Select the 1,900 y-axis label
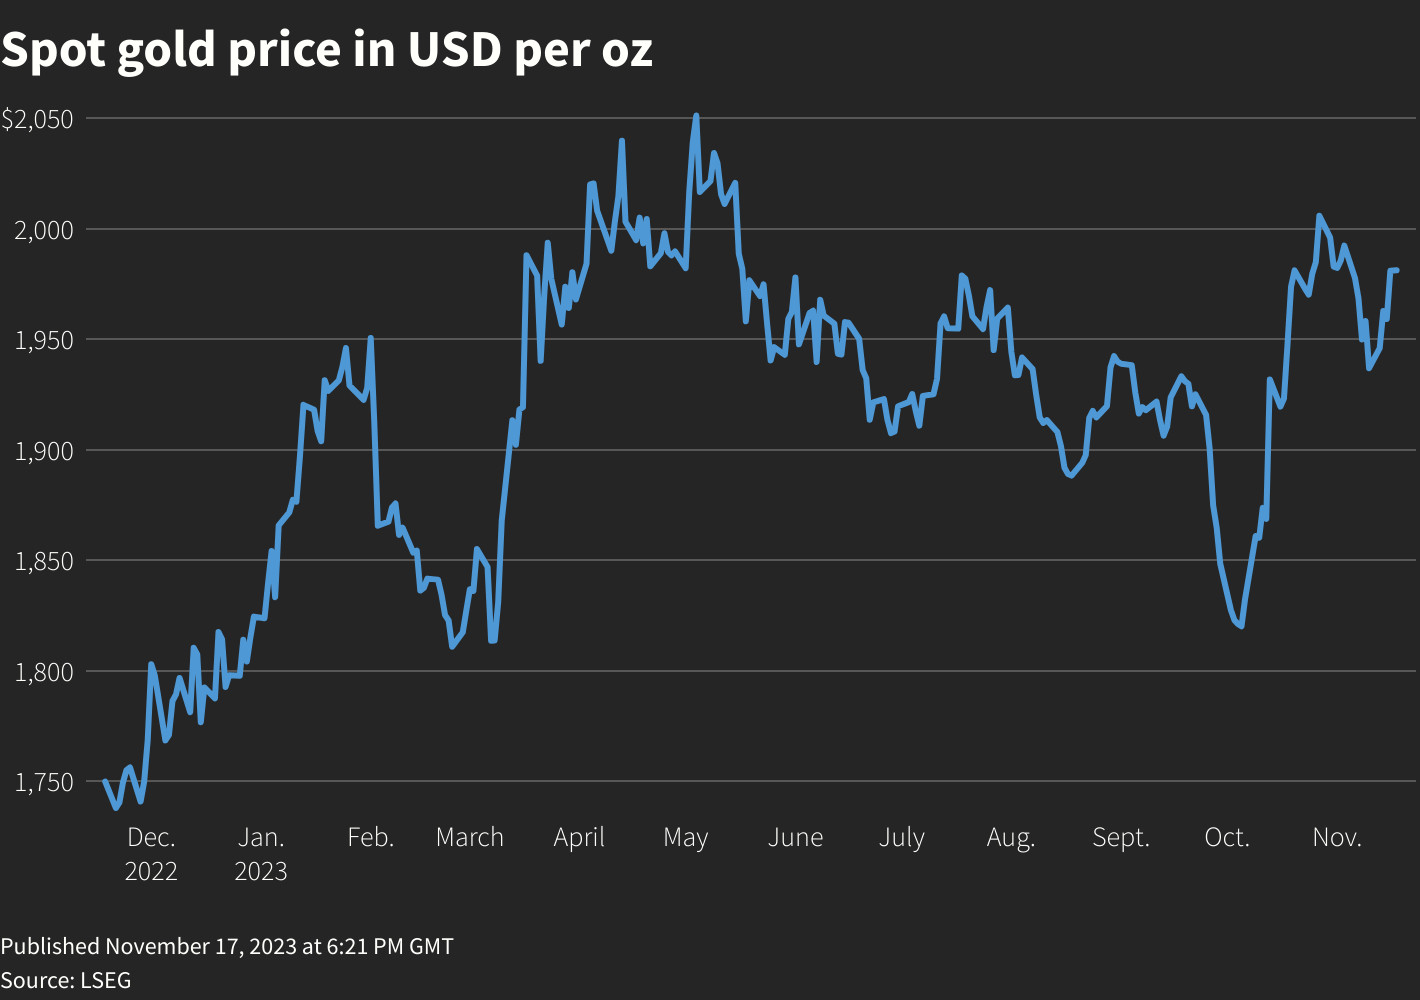This screenshot has height=1000, width=1420. point(44,451)
